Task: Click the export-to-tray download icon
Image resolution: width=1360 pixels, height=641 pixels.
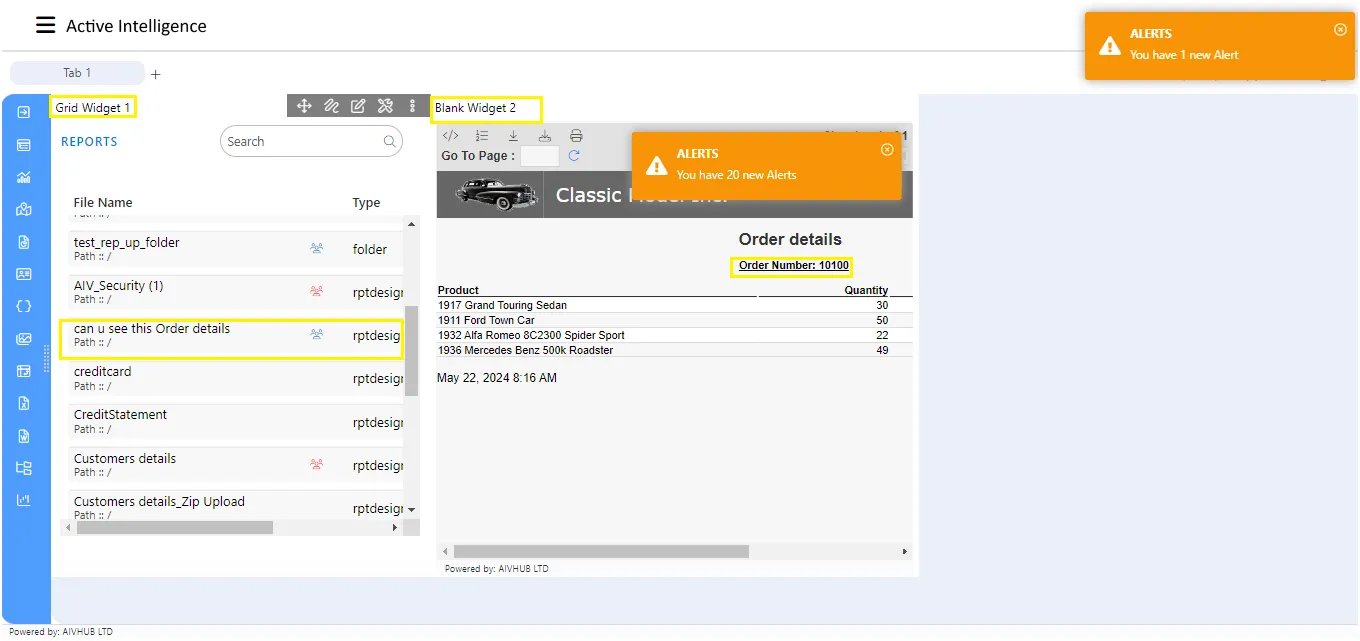Action: pos(544,136)
